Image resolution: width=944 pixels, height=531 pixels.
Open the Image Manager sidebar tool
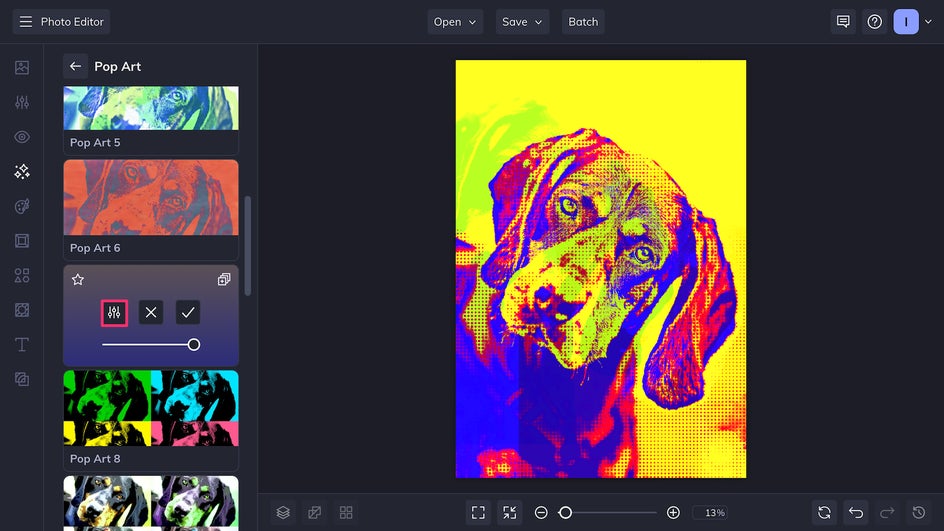click(22, 67)
